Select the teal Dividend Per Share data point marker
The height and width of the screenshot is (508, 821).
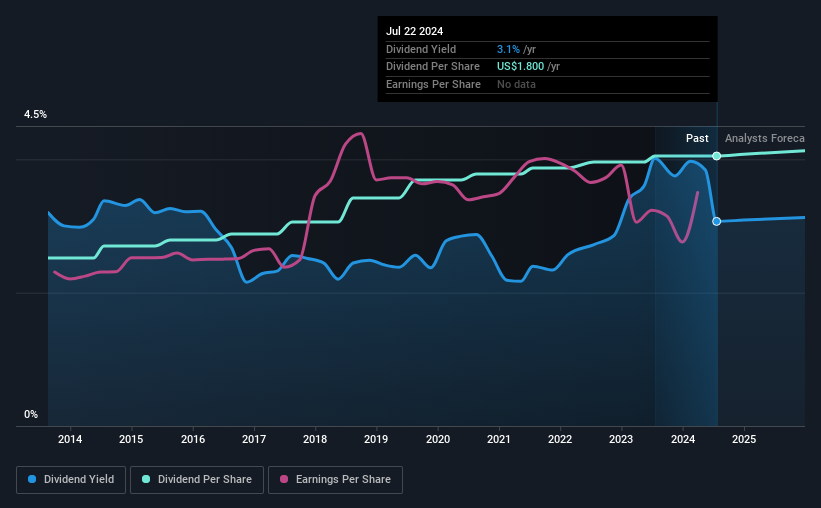tap(717, 156)
